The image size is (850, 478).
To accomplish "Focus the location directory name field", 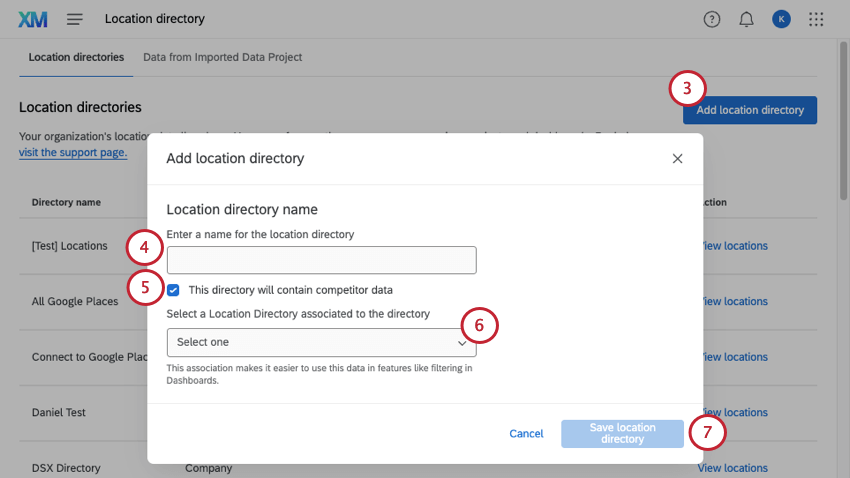I will click(x=321, y=260).
